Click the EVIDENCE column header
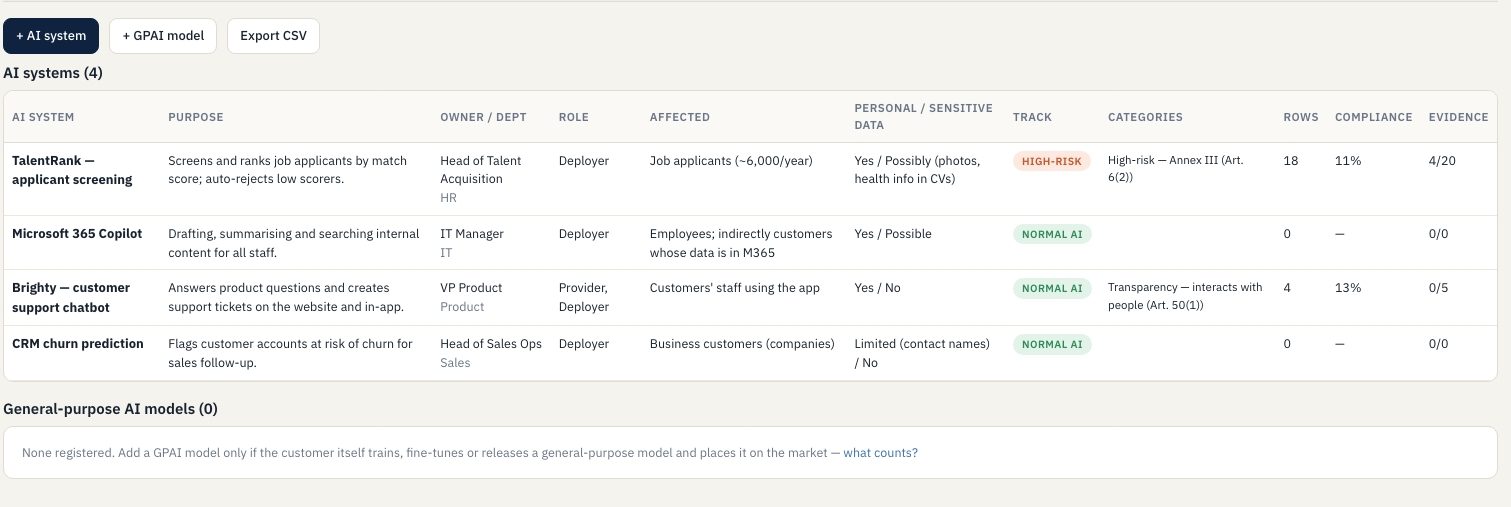Viewport: 1511px width, 507px height. (1458, 117)
